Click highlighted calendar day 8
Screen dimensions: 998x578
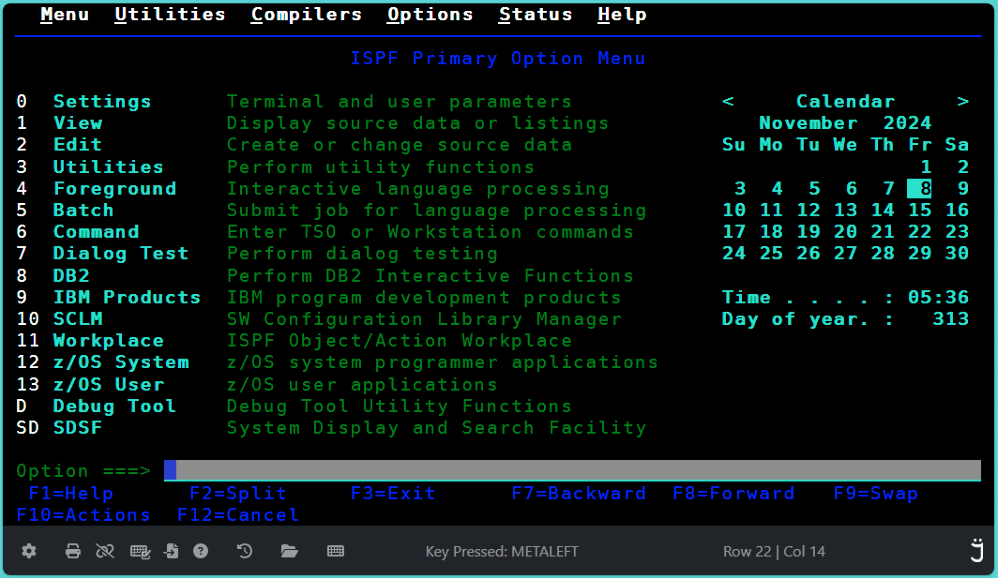pyautogui.click(x=920, y=188)
